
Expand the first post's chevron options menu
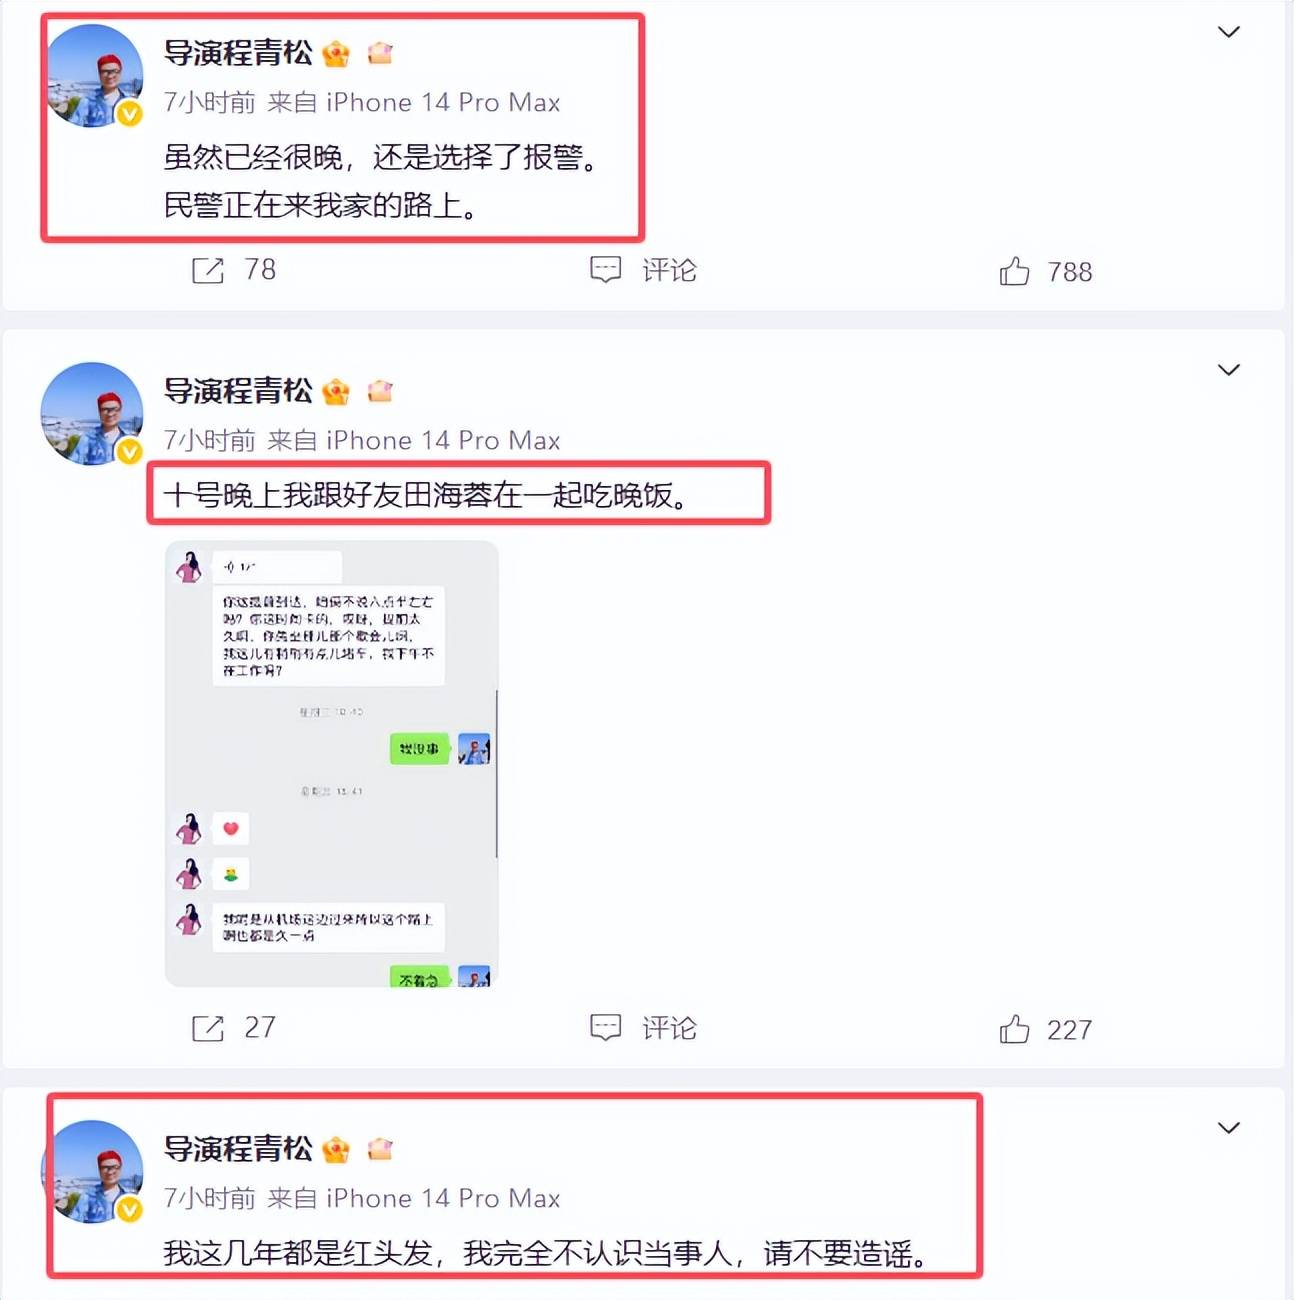(x=1229, y=32)
